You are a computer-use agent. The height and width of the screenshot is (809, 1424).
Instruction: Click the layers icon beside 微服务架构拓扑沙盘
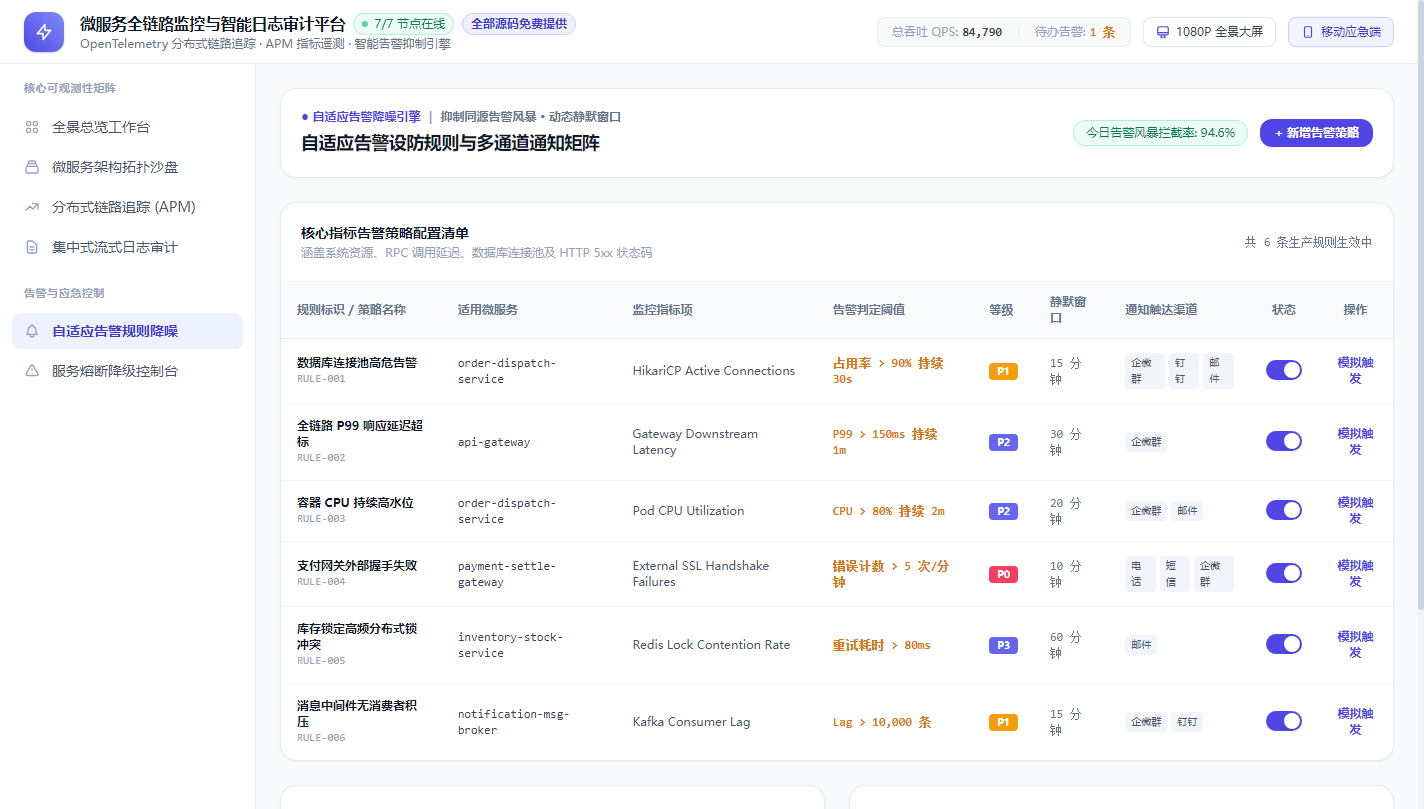32,167
